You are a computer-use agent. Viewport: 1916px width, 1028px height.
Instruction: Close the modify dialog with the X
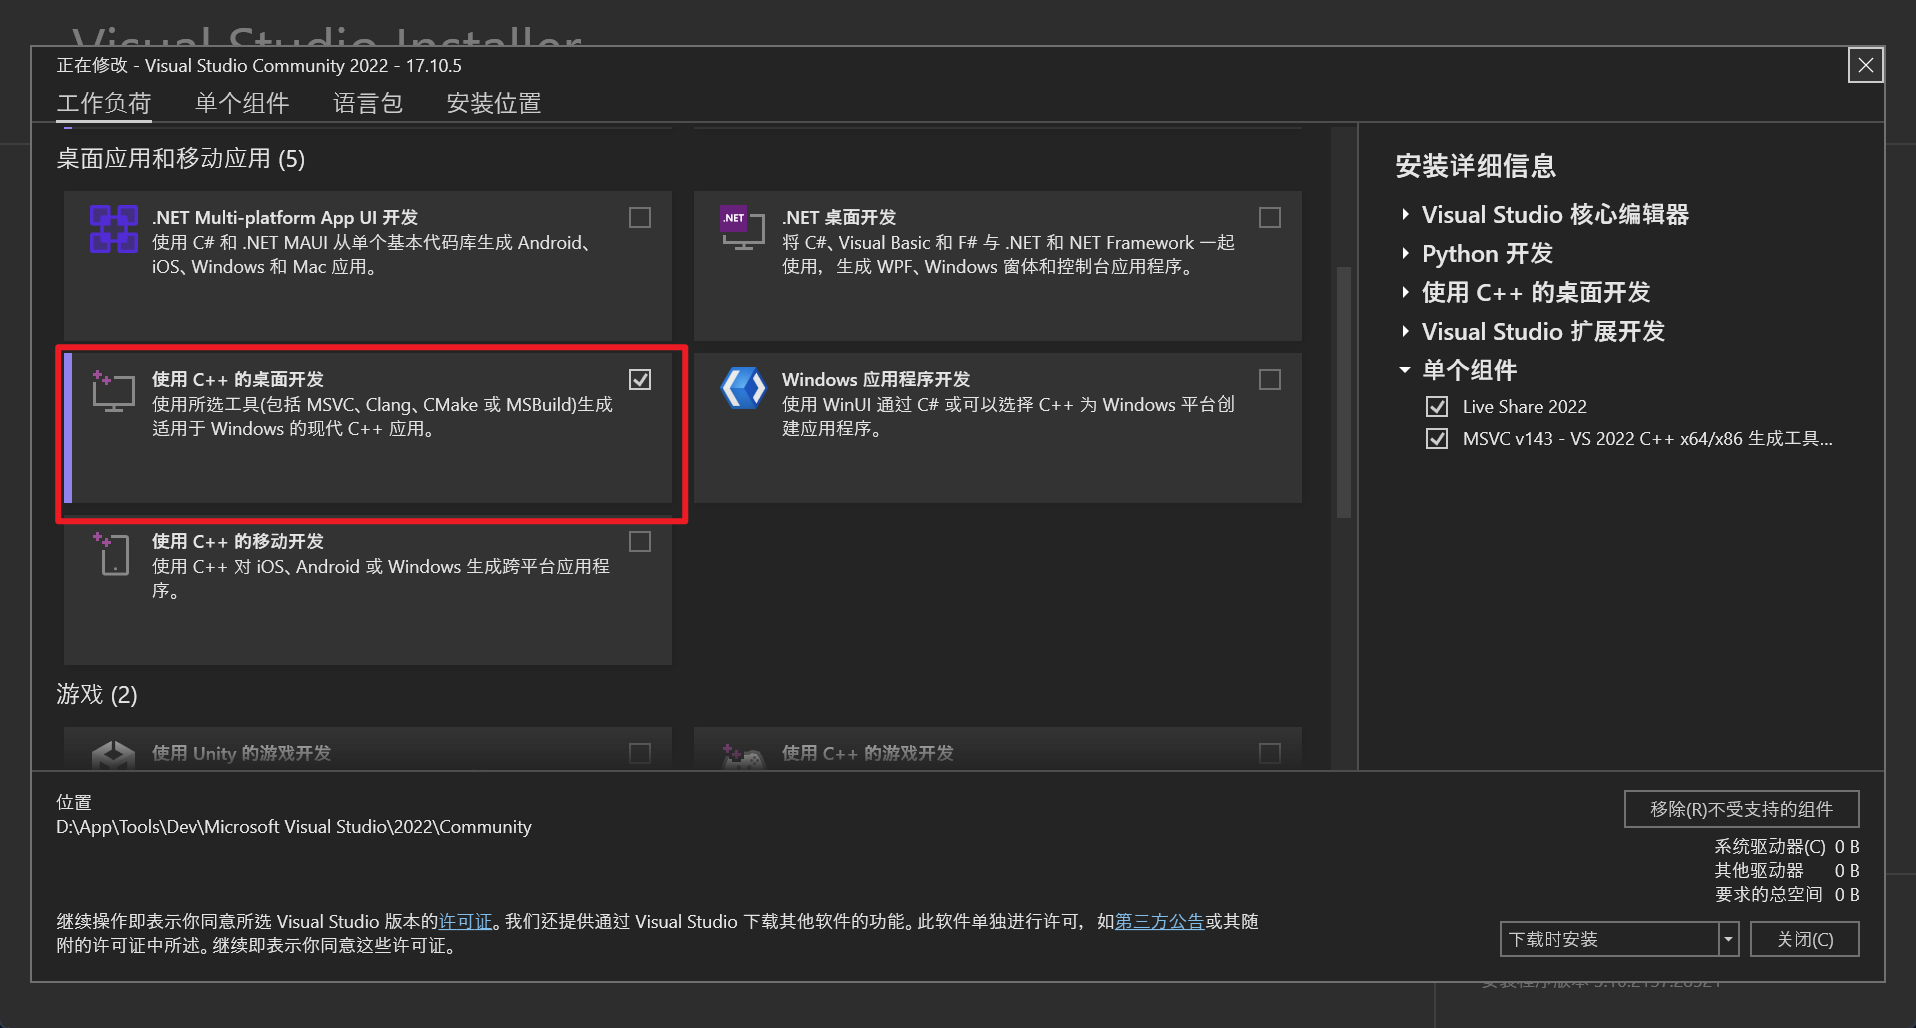tap(1865, 66)
